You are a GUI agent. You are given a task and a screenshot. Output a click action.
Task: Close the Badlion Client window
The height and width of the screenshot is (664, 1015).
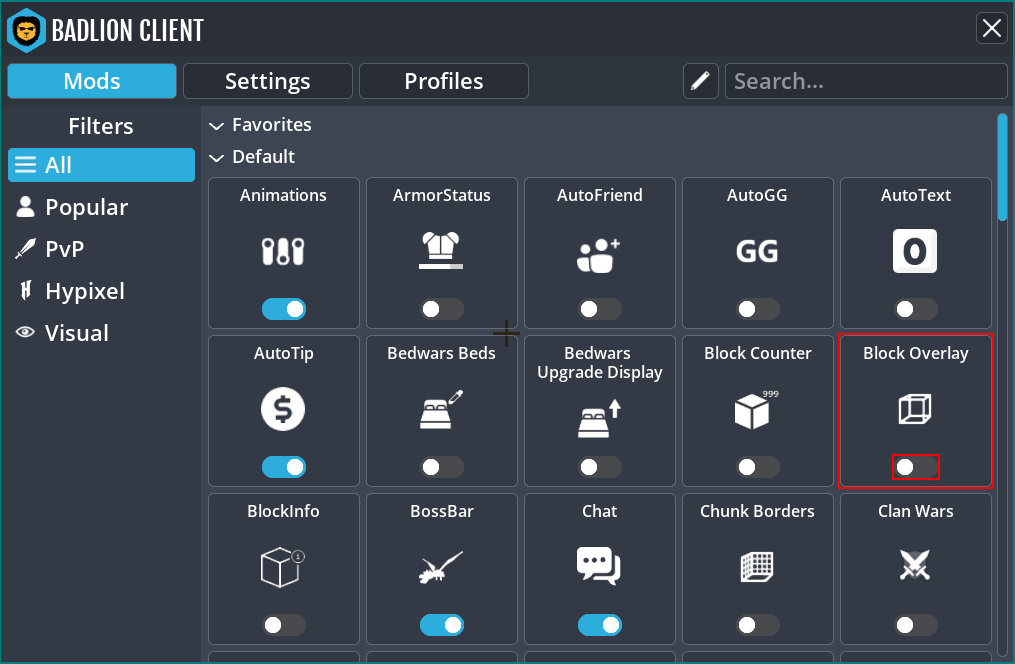pyautogui.click(x=992, y=28)
